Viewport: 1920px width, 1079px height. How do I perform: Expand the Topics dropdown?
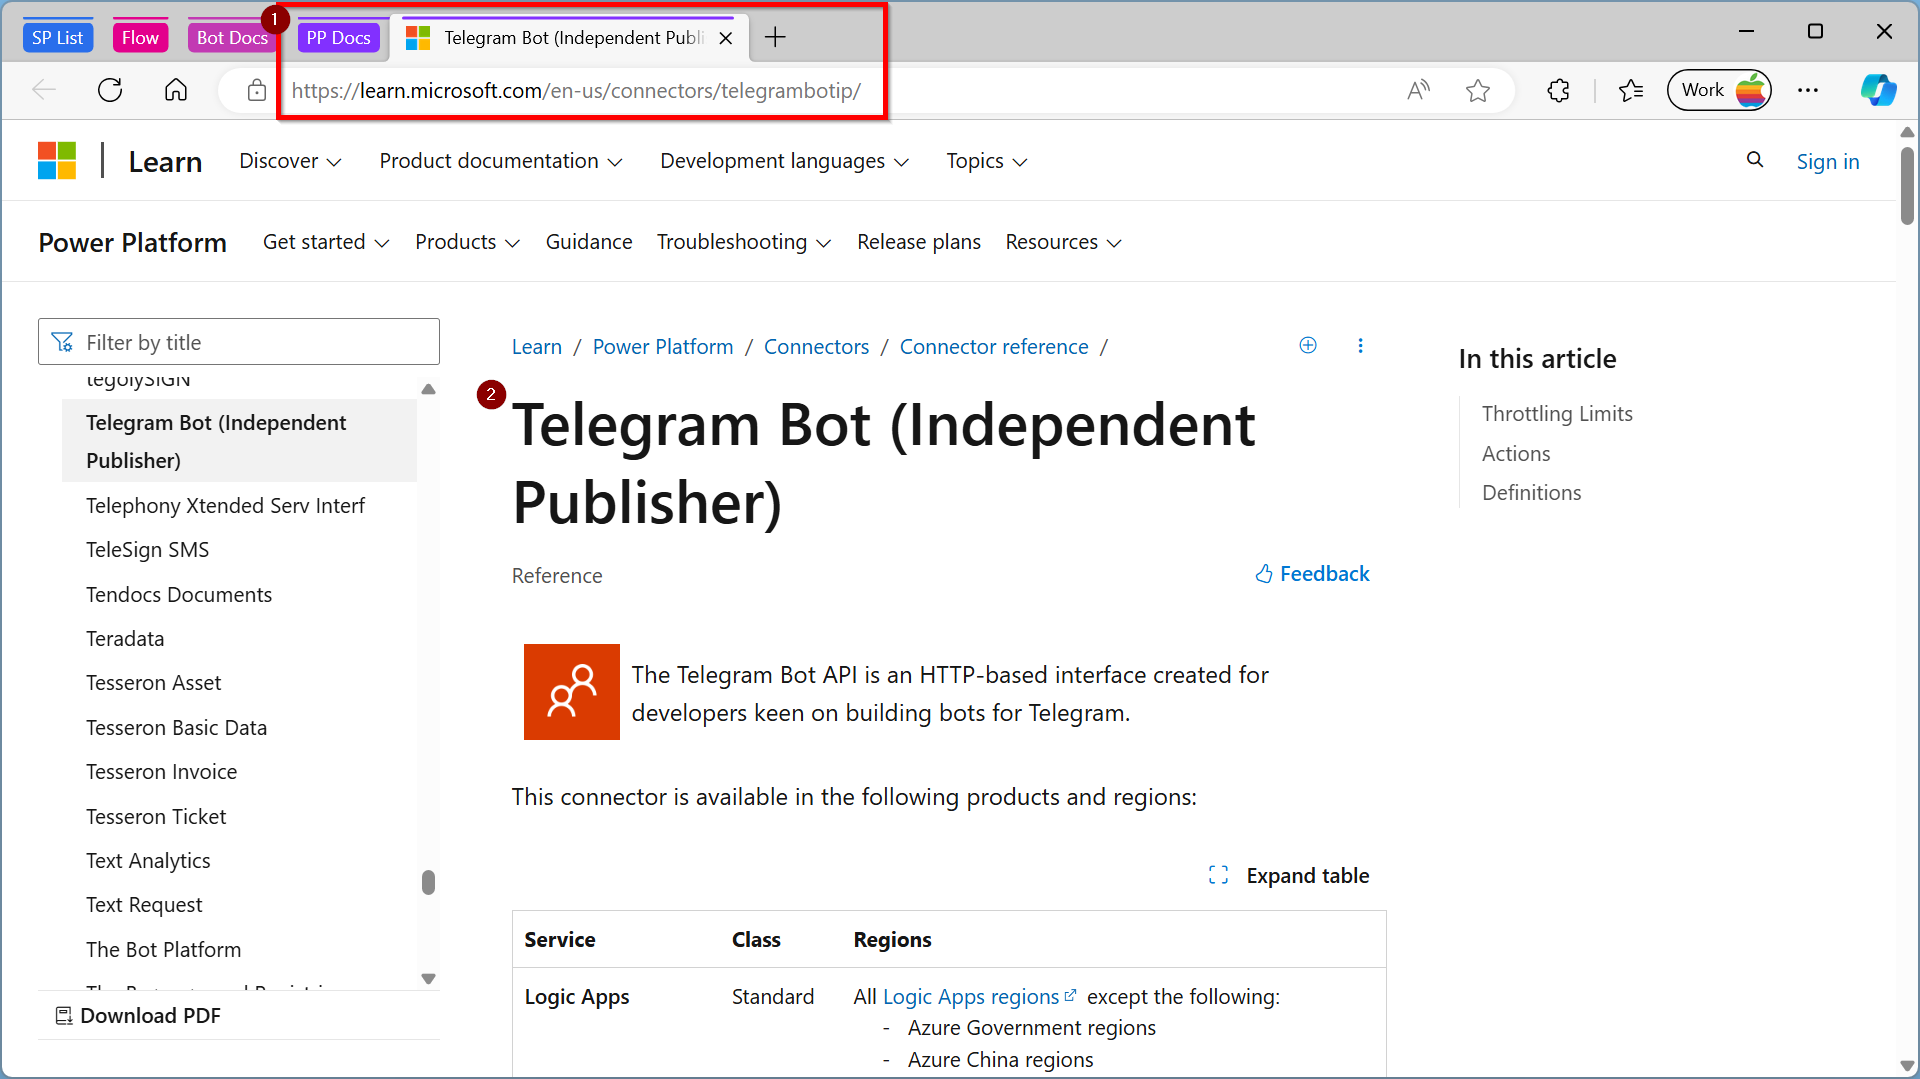click(987, 161)
